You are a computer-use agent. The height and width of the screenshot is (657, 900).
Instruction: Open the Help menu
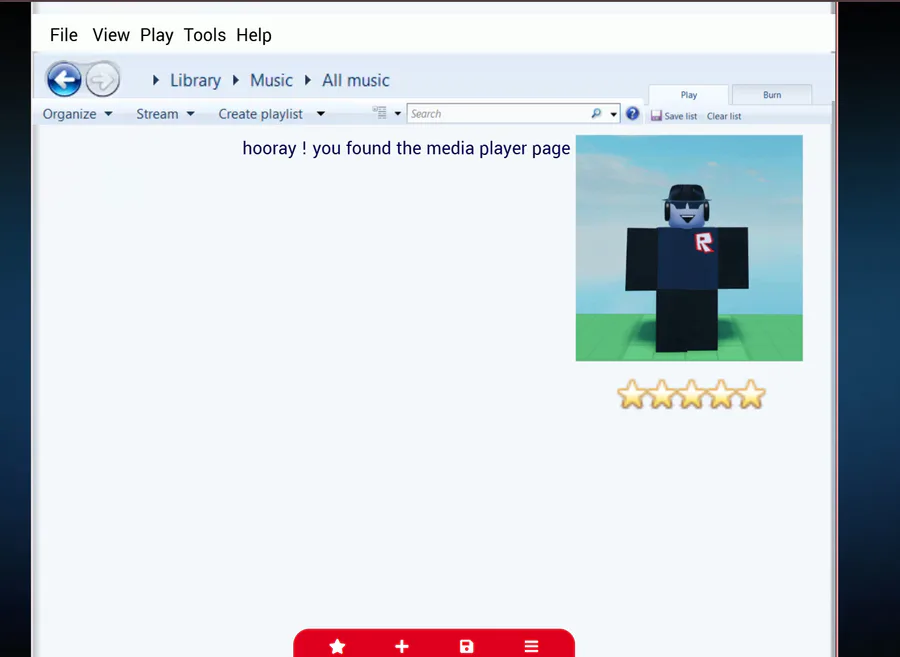pos(254,35)
